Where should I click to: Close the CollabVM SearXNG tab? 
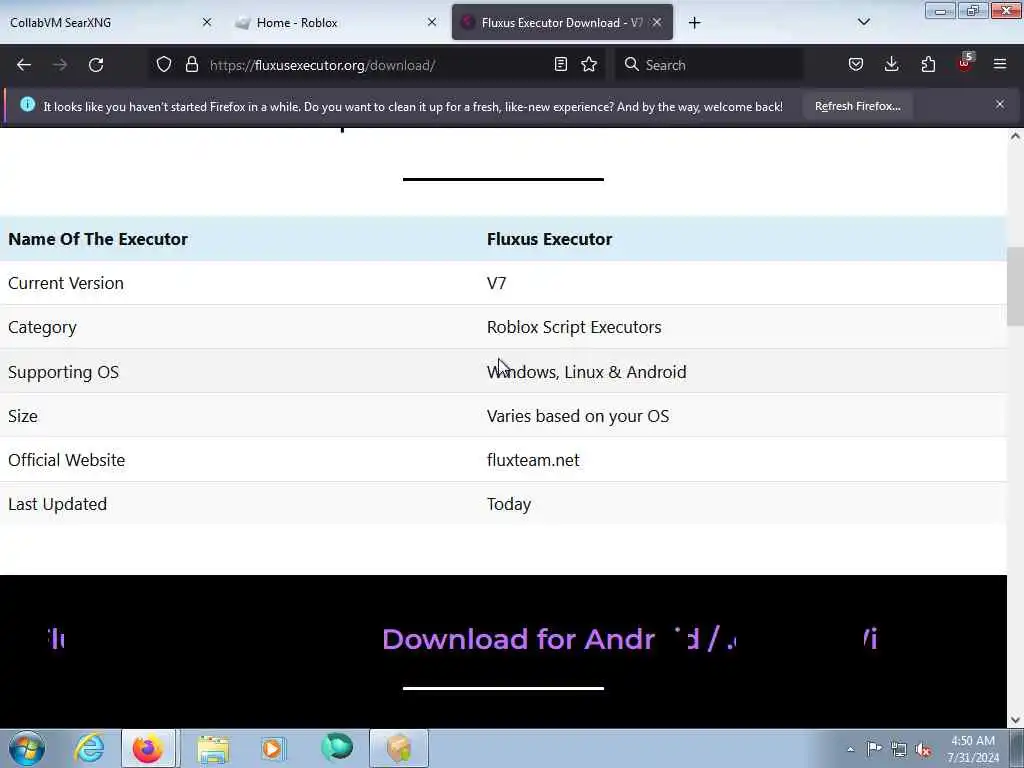coord(207,22)
